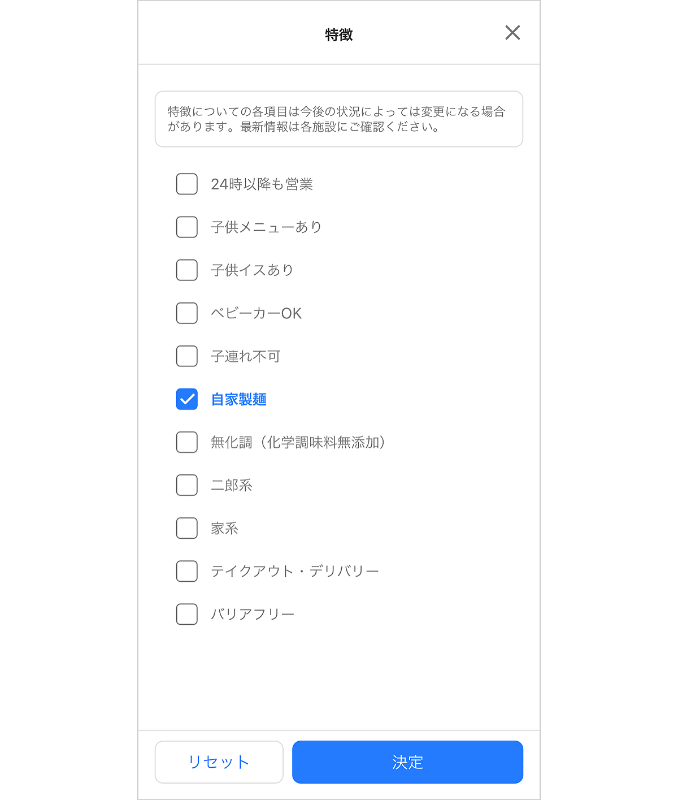The image size is (678, 800).
Task: Check the 24時以降も営業 checkbox
Action: [186, 184]
